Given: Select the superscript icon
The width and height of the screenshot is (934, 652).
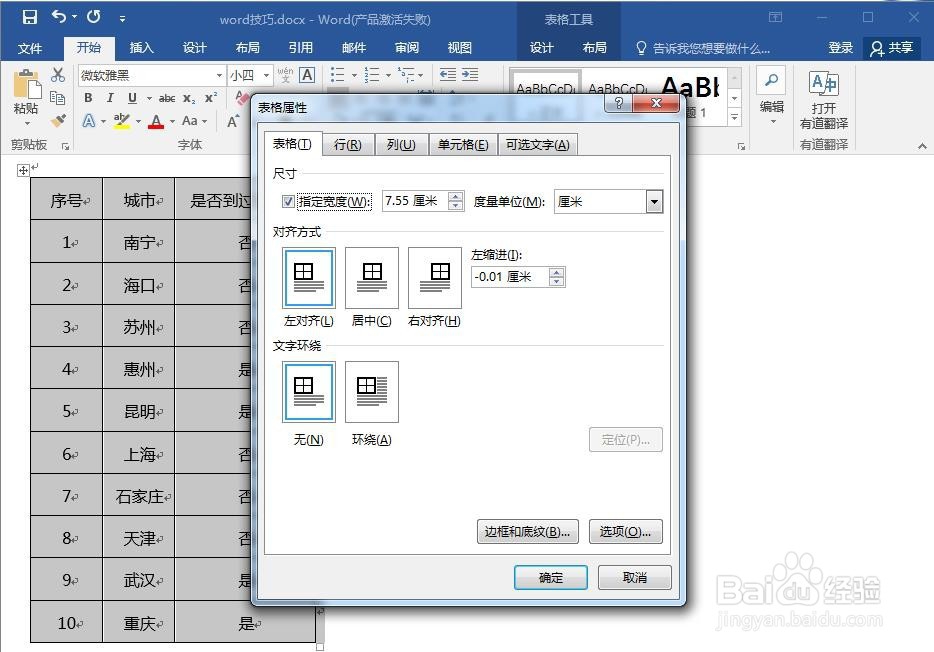Looking at the screenshot, I should click(209, 98).
